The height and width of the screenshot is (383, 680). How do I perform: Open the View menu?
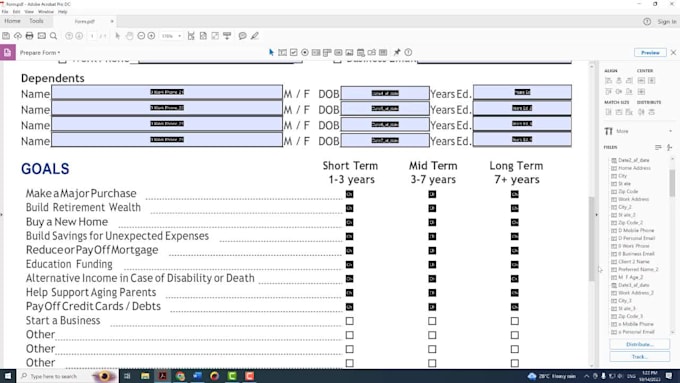click(29, 12)
